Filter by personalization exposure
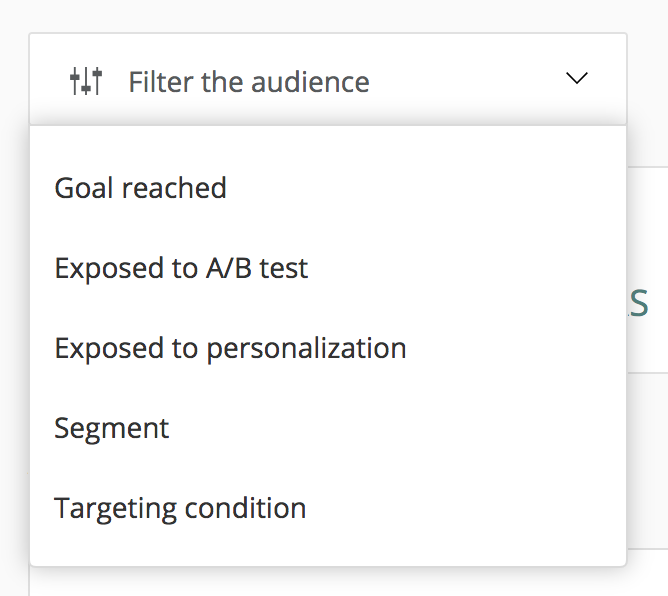The image size is (668, 596). (230, 348)
